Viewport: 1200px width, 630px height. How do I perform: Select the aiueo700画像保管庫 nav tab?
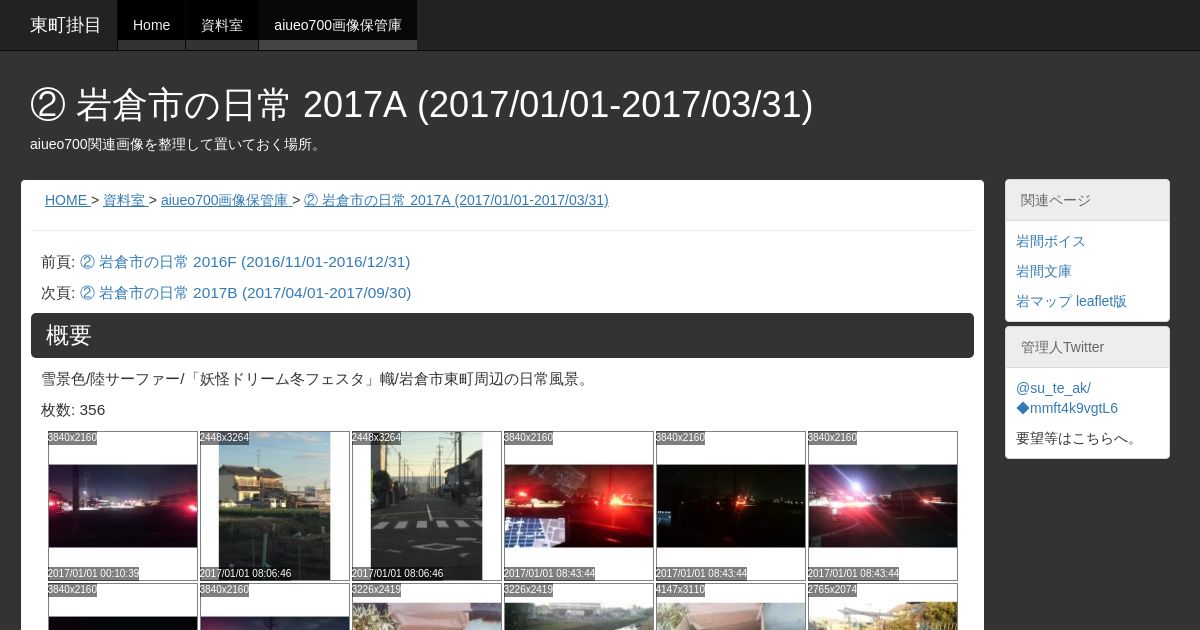(x=338, y=25)
